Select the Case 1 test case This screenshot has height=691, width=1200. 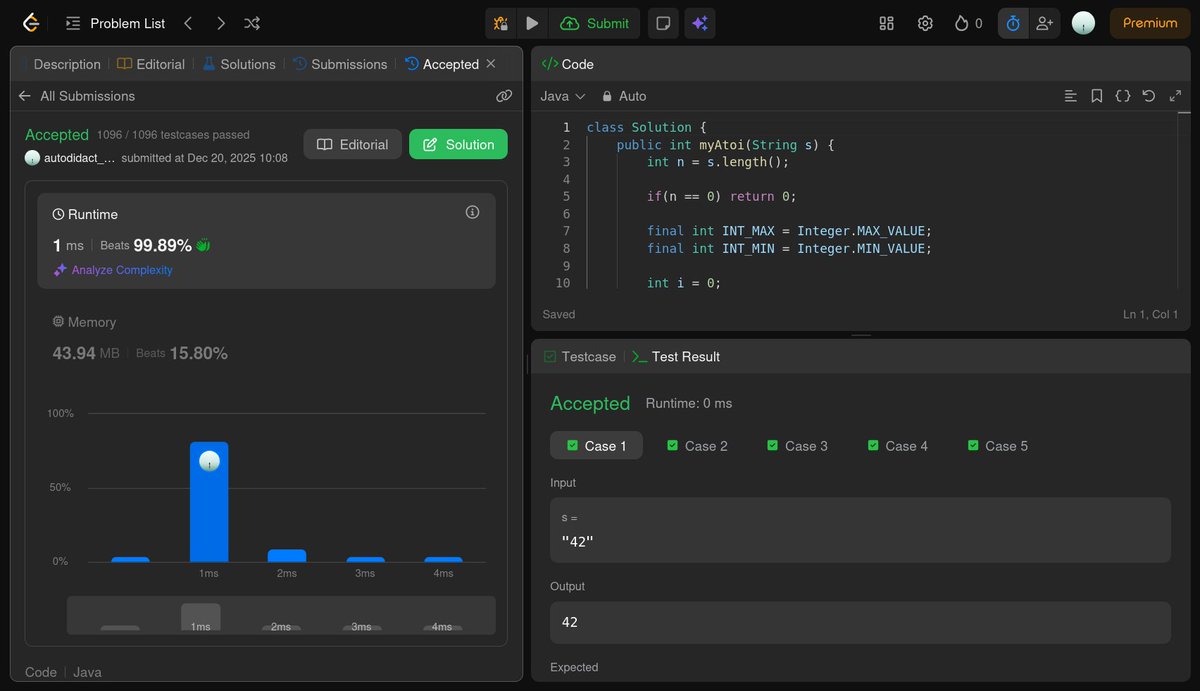pos(596,446)
